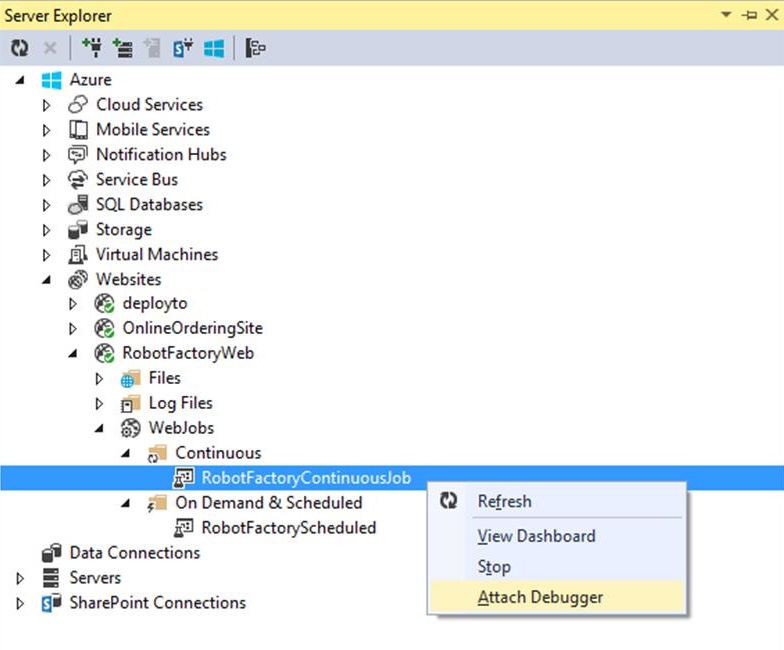This screenshot has width=784, height=650.
Task: Select View Dashboard in context menu
Action: click(x=536, y=536)
